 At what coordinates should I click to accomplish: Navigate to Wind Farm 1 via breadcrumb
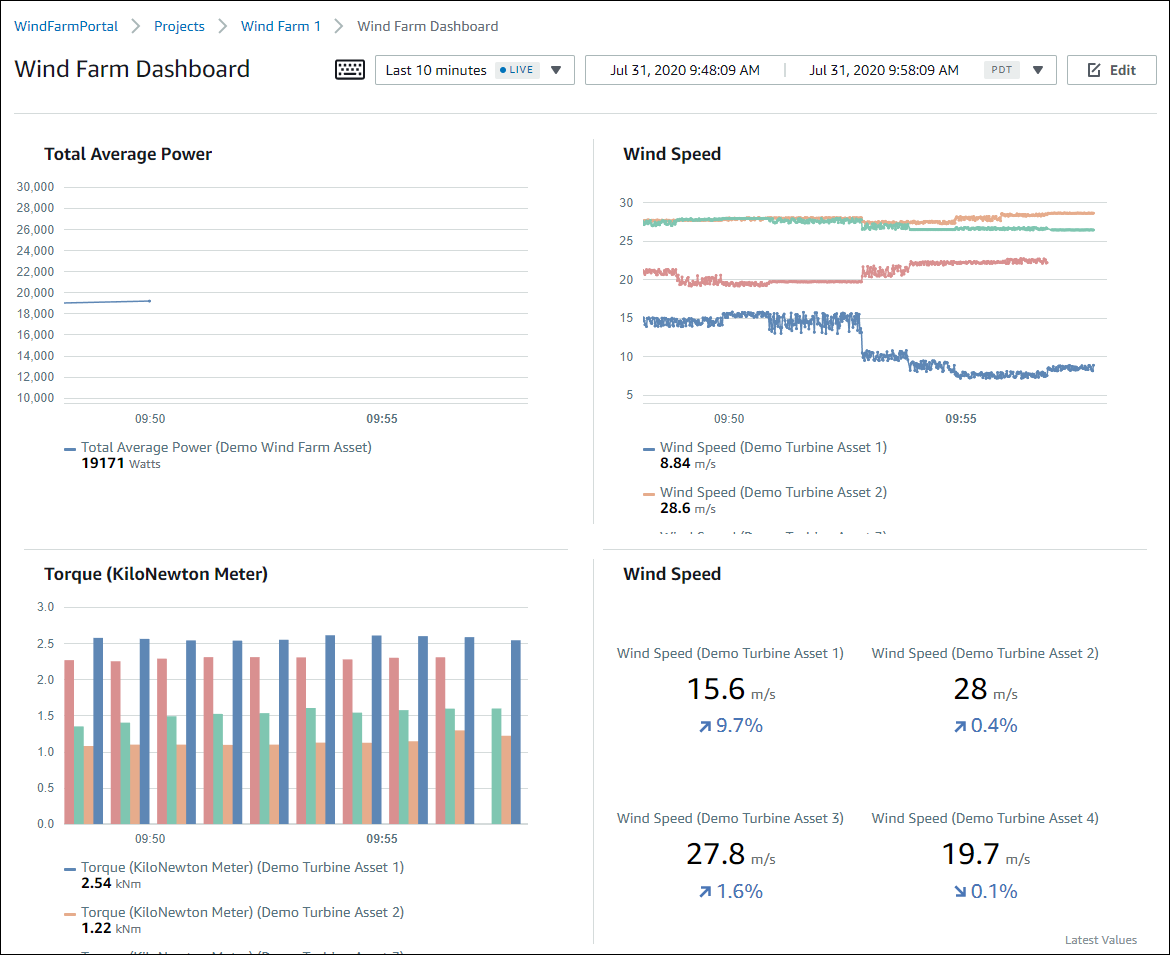click(280, 26)
